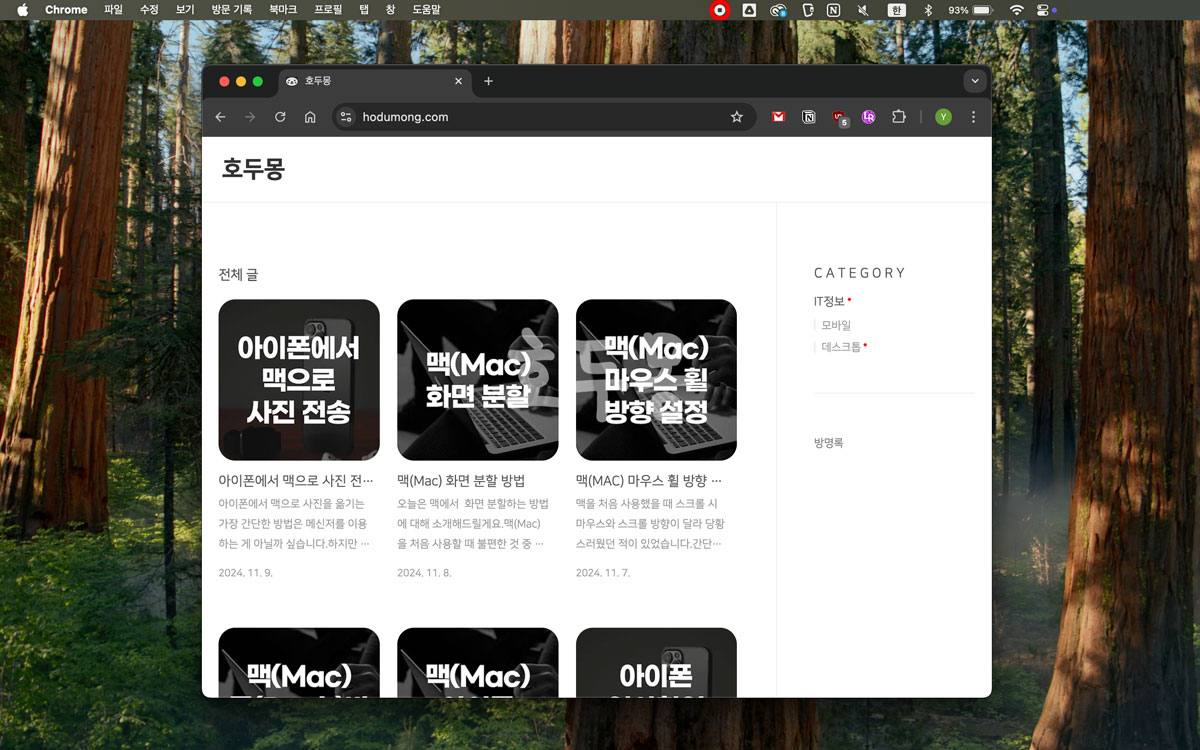Click the Notion menu bar icon

833,10
